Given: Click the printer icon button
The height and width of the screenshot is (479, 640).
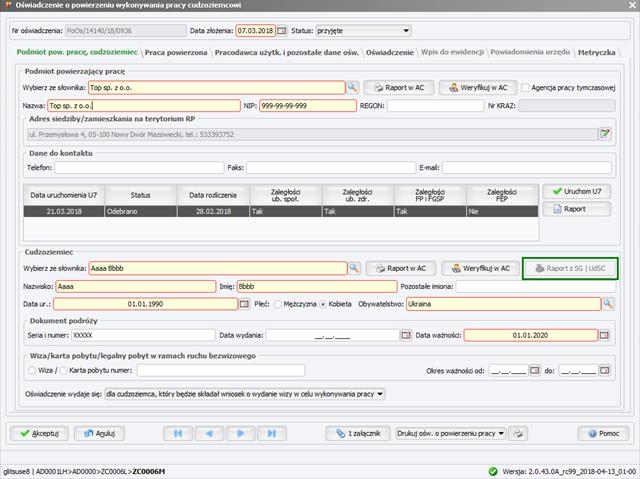Looking at the screenshot, I should [518, 433].
